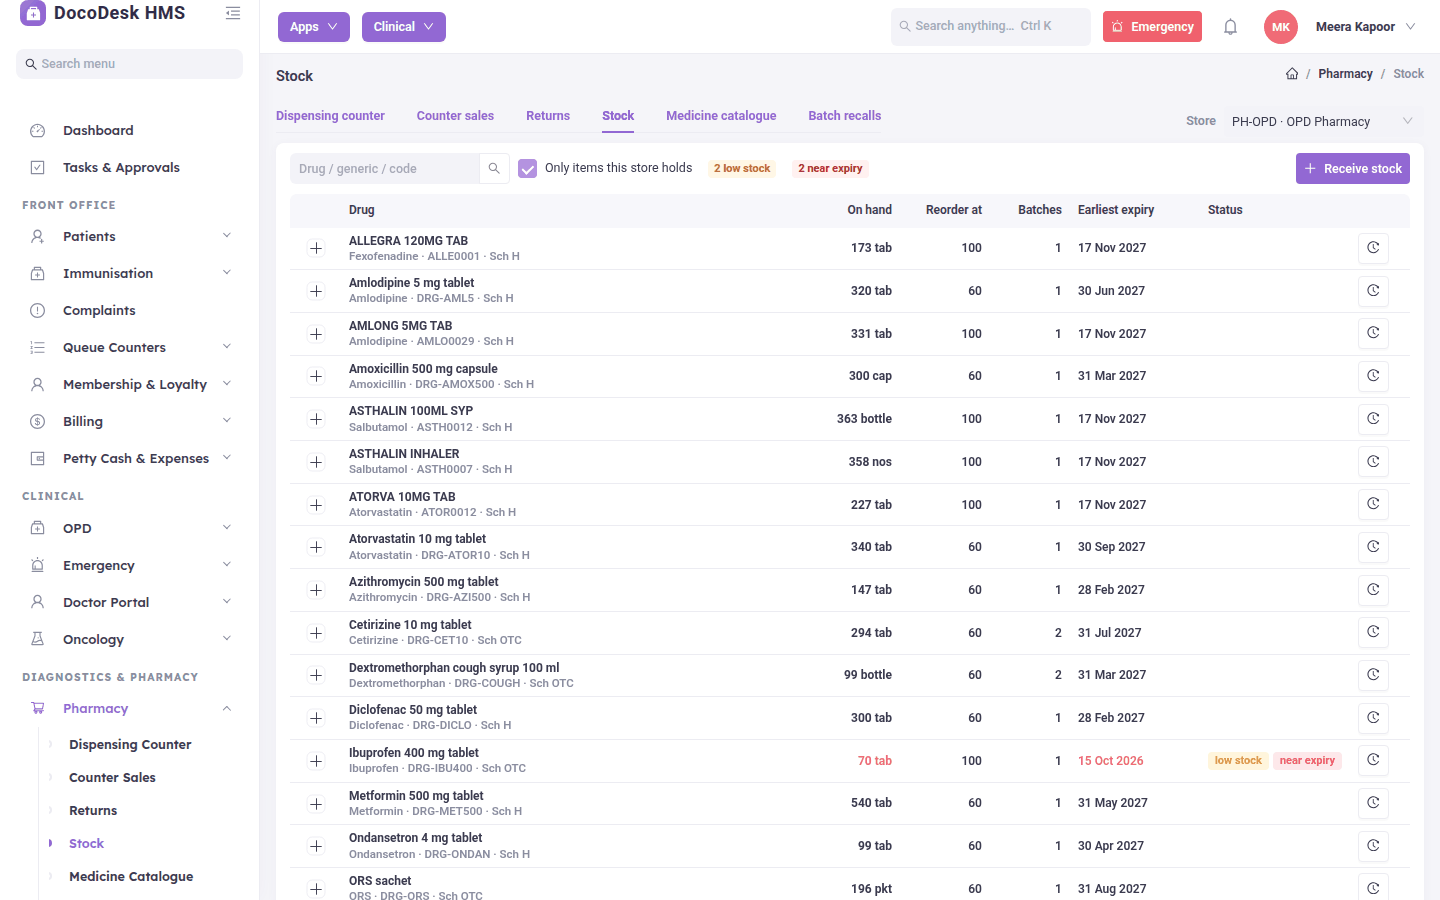This screenshot has width=1440, height=900.
Task: View history for Cetirizine 10 mg tablet
Action: (x=1373, y=632)
